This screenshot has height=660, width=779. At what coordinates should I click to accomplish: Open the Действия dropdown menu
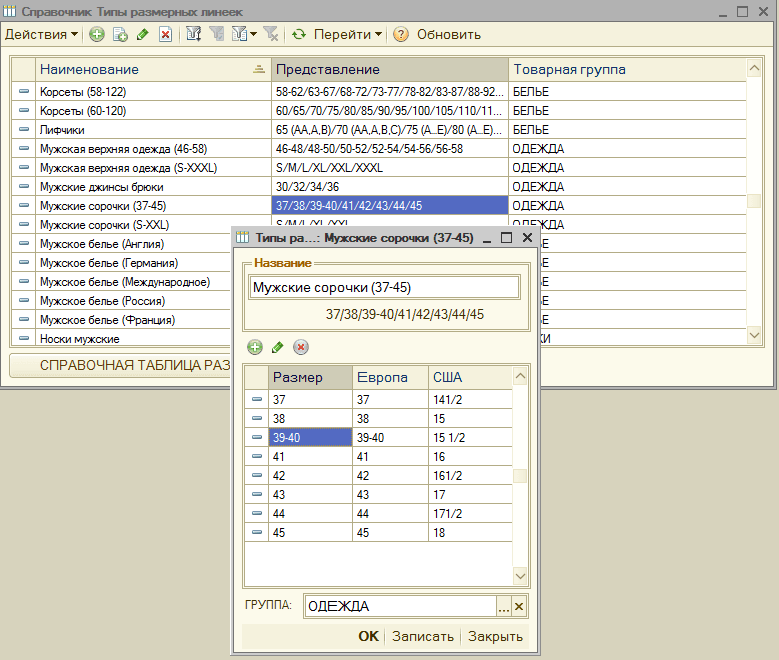click(x=42, y=34)
